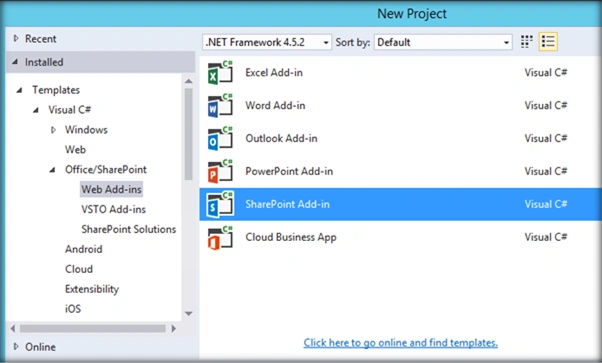Click the horizontal scrollbar right arrow

click(x=174, y=328)
